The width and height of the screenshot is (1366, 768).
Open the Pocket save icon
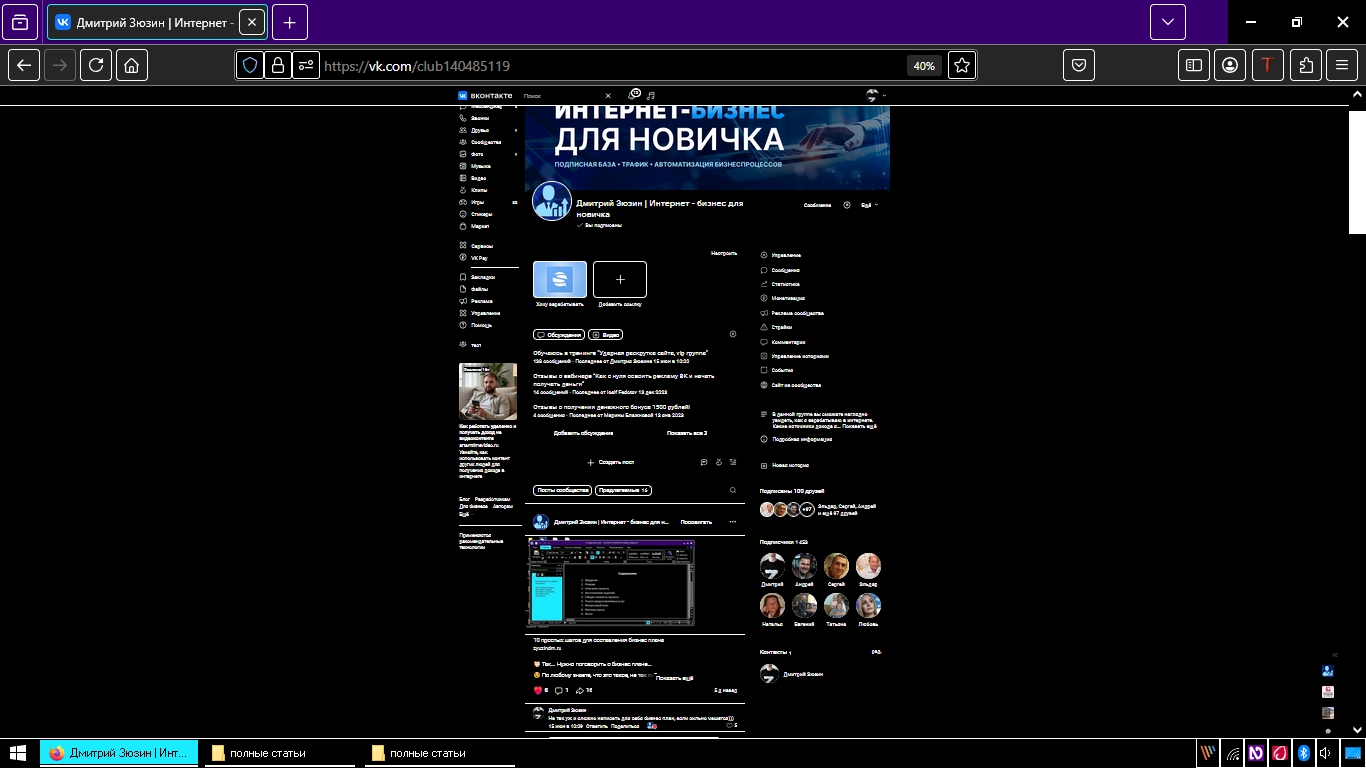click(1079, 65)
